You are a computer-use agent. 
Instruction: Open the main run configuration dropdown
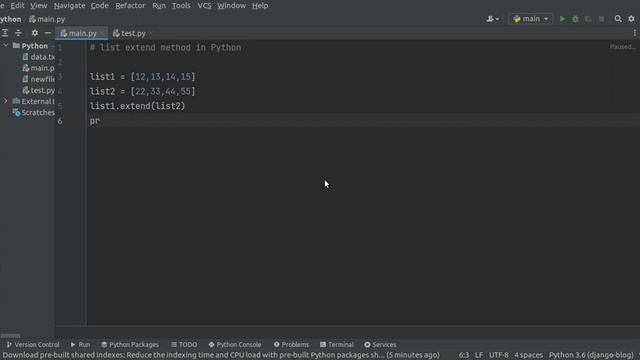click(x=531, y=19)
